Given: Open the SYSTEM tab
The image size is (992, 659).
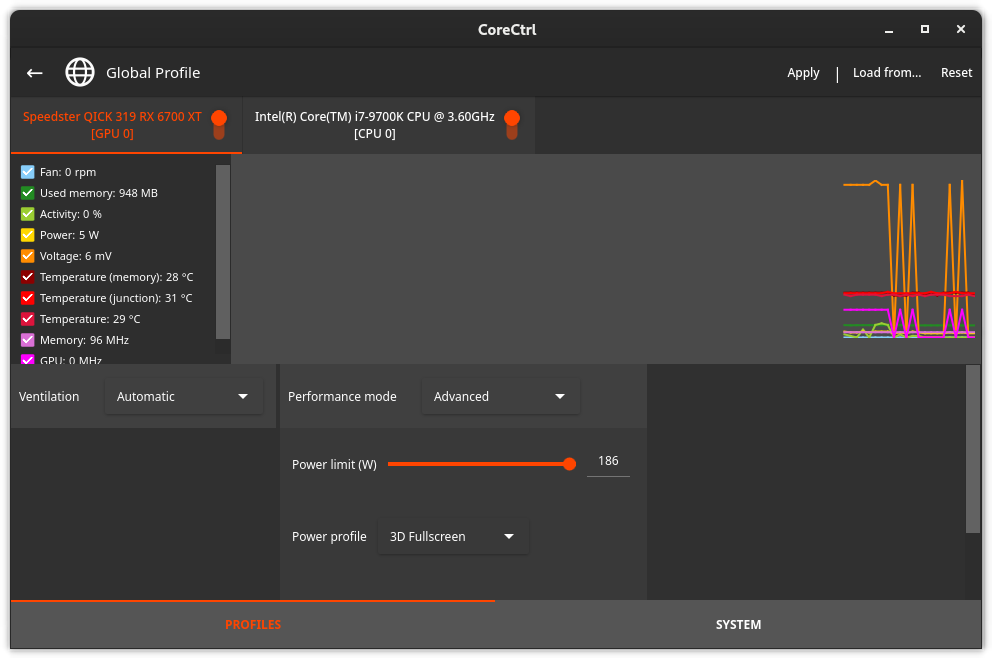Looking at the screenshot, I should click(738, 624).
